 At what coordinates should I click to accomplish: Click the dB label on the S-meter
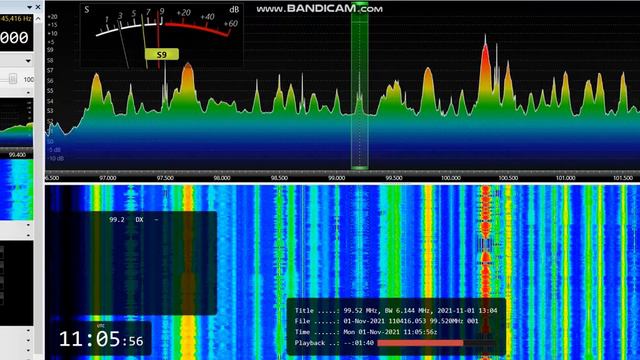[234, 9]
